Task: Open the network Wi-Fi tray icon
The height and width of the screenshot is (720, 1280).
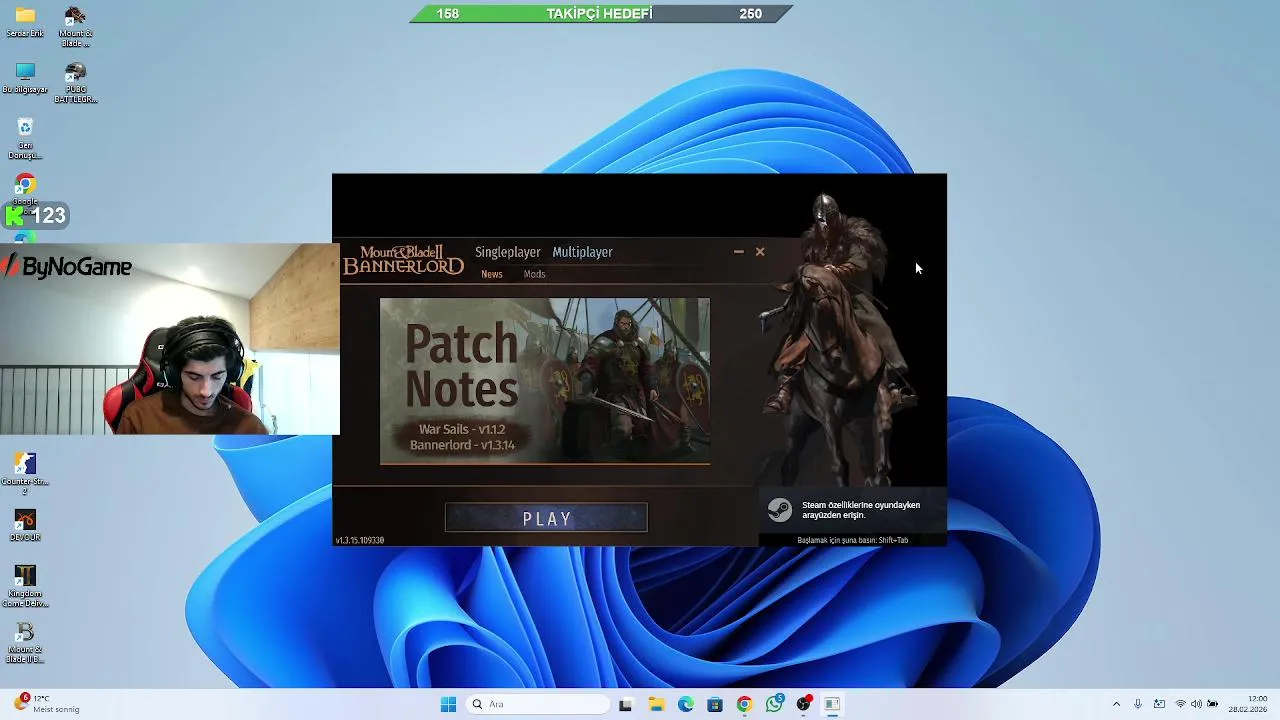Action: click(1180, 704)
